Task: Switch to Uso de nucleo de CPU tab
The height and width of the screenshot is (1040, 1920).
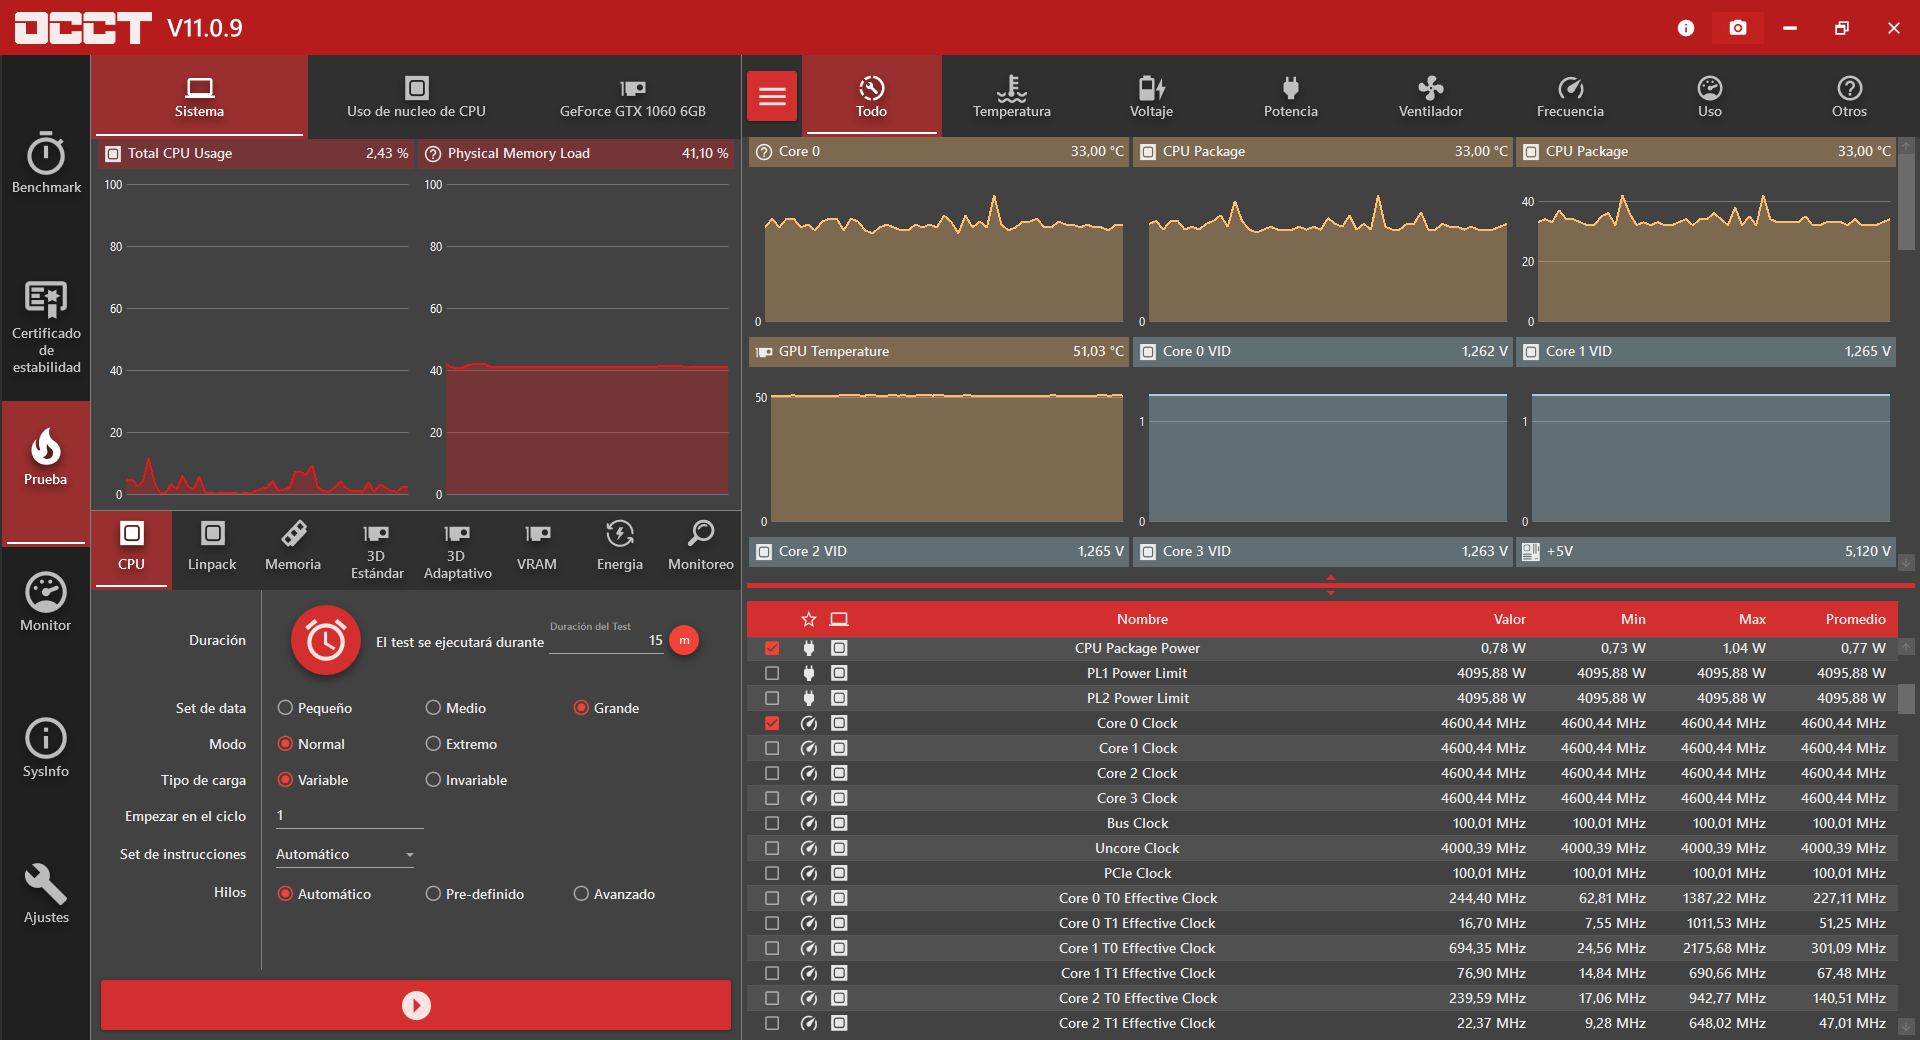Action: 416,96
